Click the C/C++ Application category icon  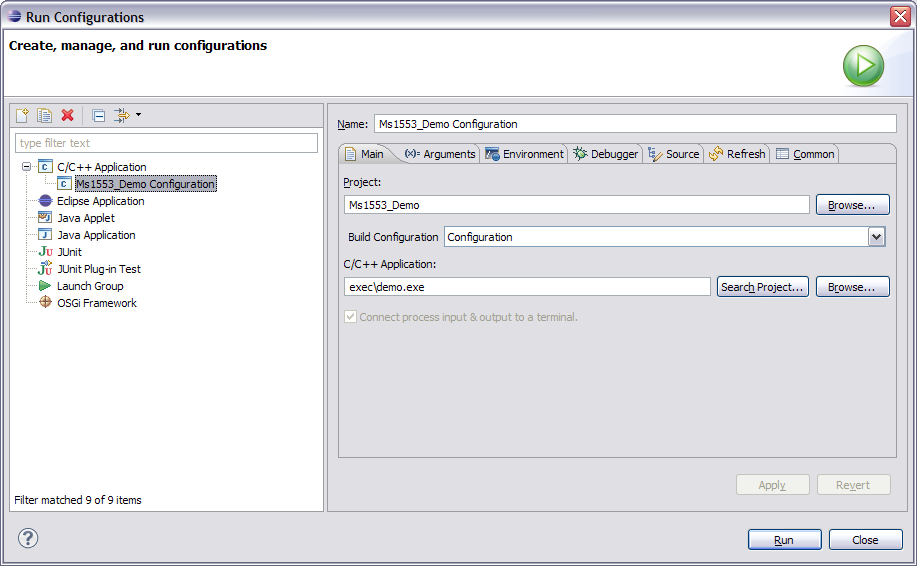[x=45, y=167]
